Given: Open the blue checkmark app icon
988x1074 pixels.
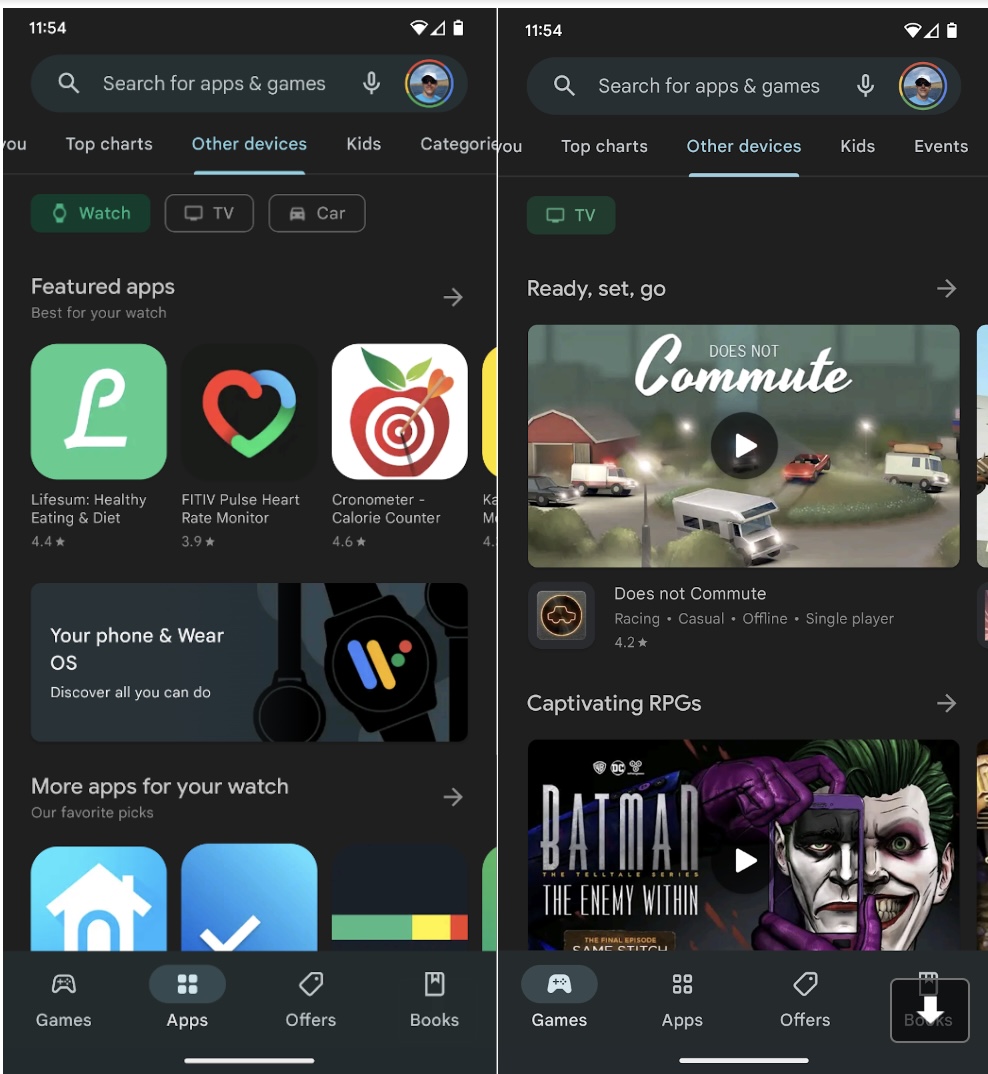Looking at the screenshot, I should (249, 898).
